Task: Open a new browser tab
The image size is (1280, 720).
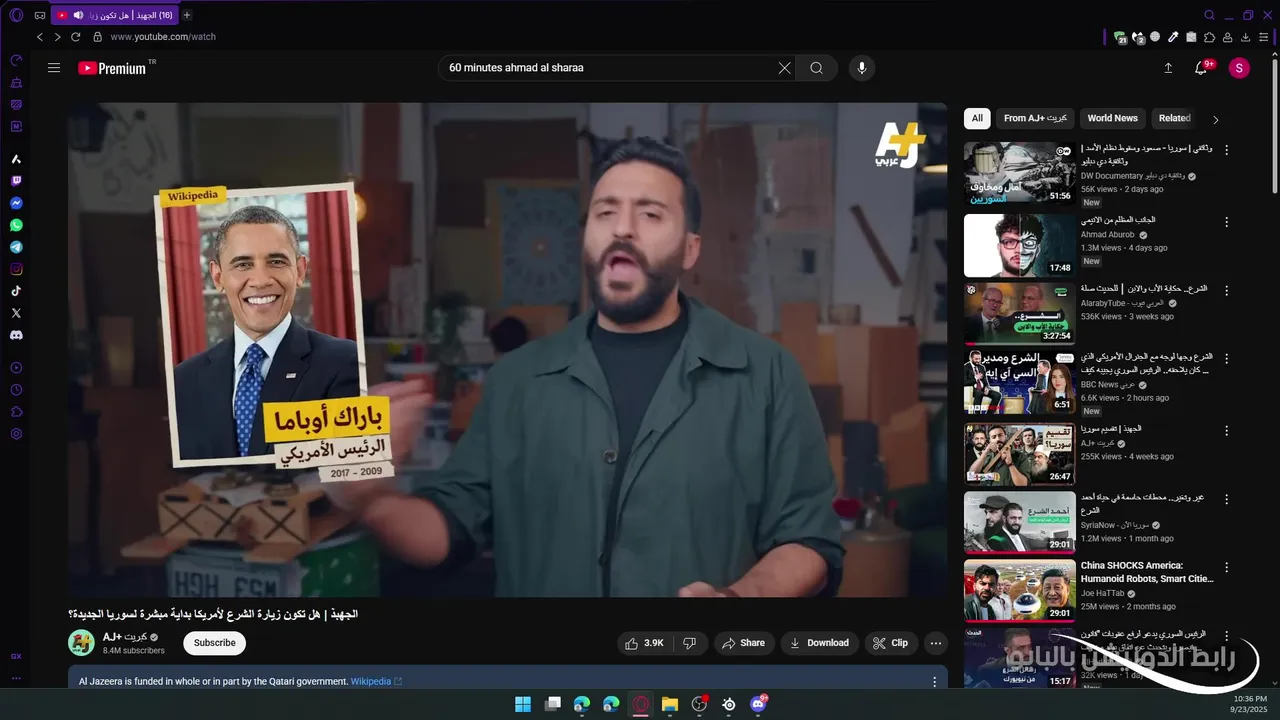Action: click(x=187, y=15)
